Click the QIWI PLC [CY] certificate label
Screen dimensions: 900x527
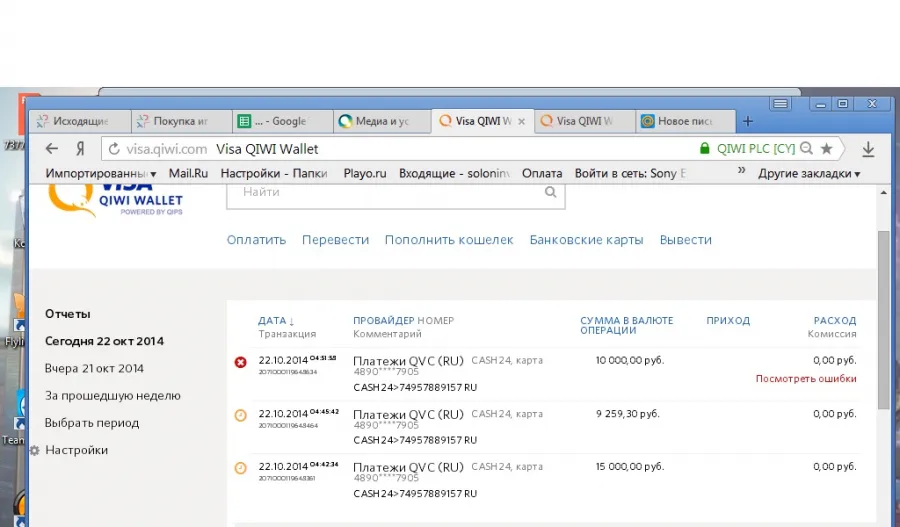pyautogui.click(x=756, y=149)
